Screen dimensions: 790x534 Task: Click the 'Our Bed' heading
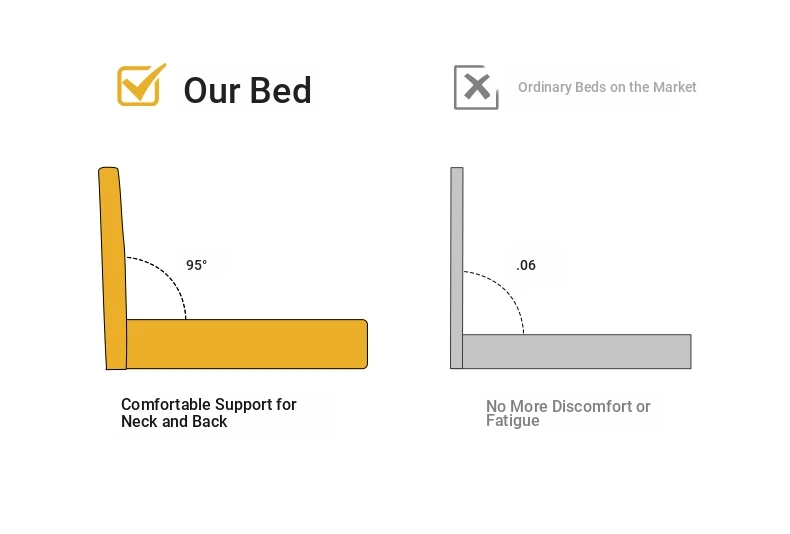pyautogui.click(x=247, y=91)
